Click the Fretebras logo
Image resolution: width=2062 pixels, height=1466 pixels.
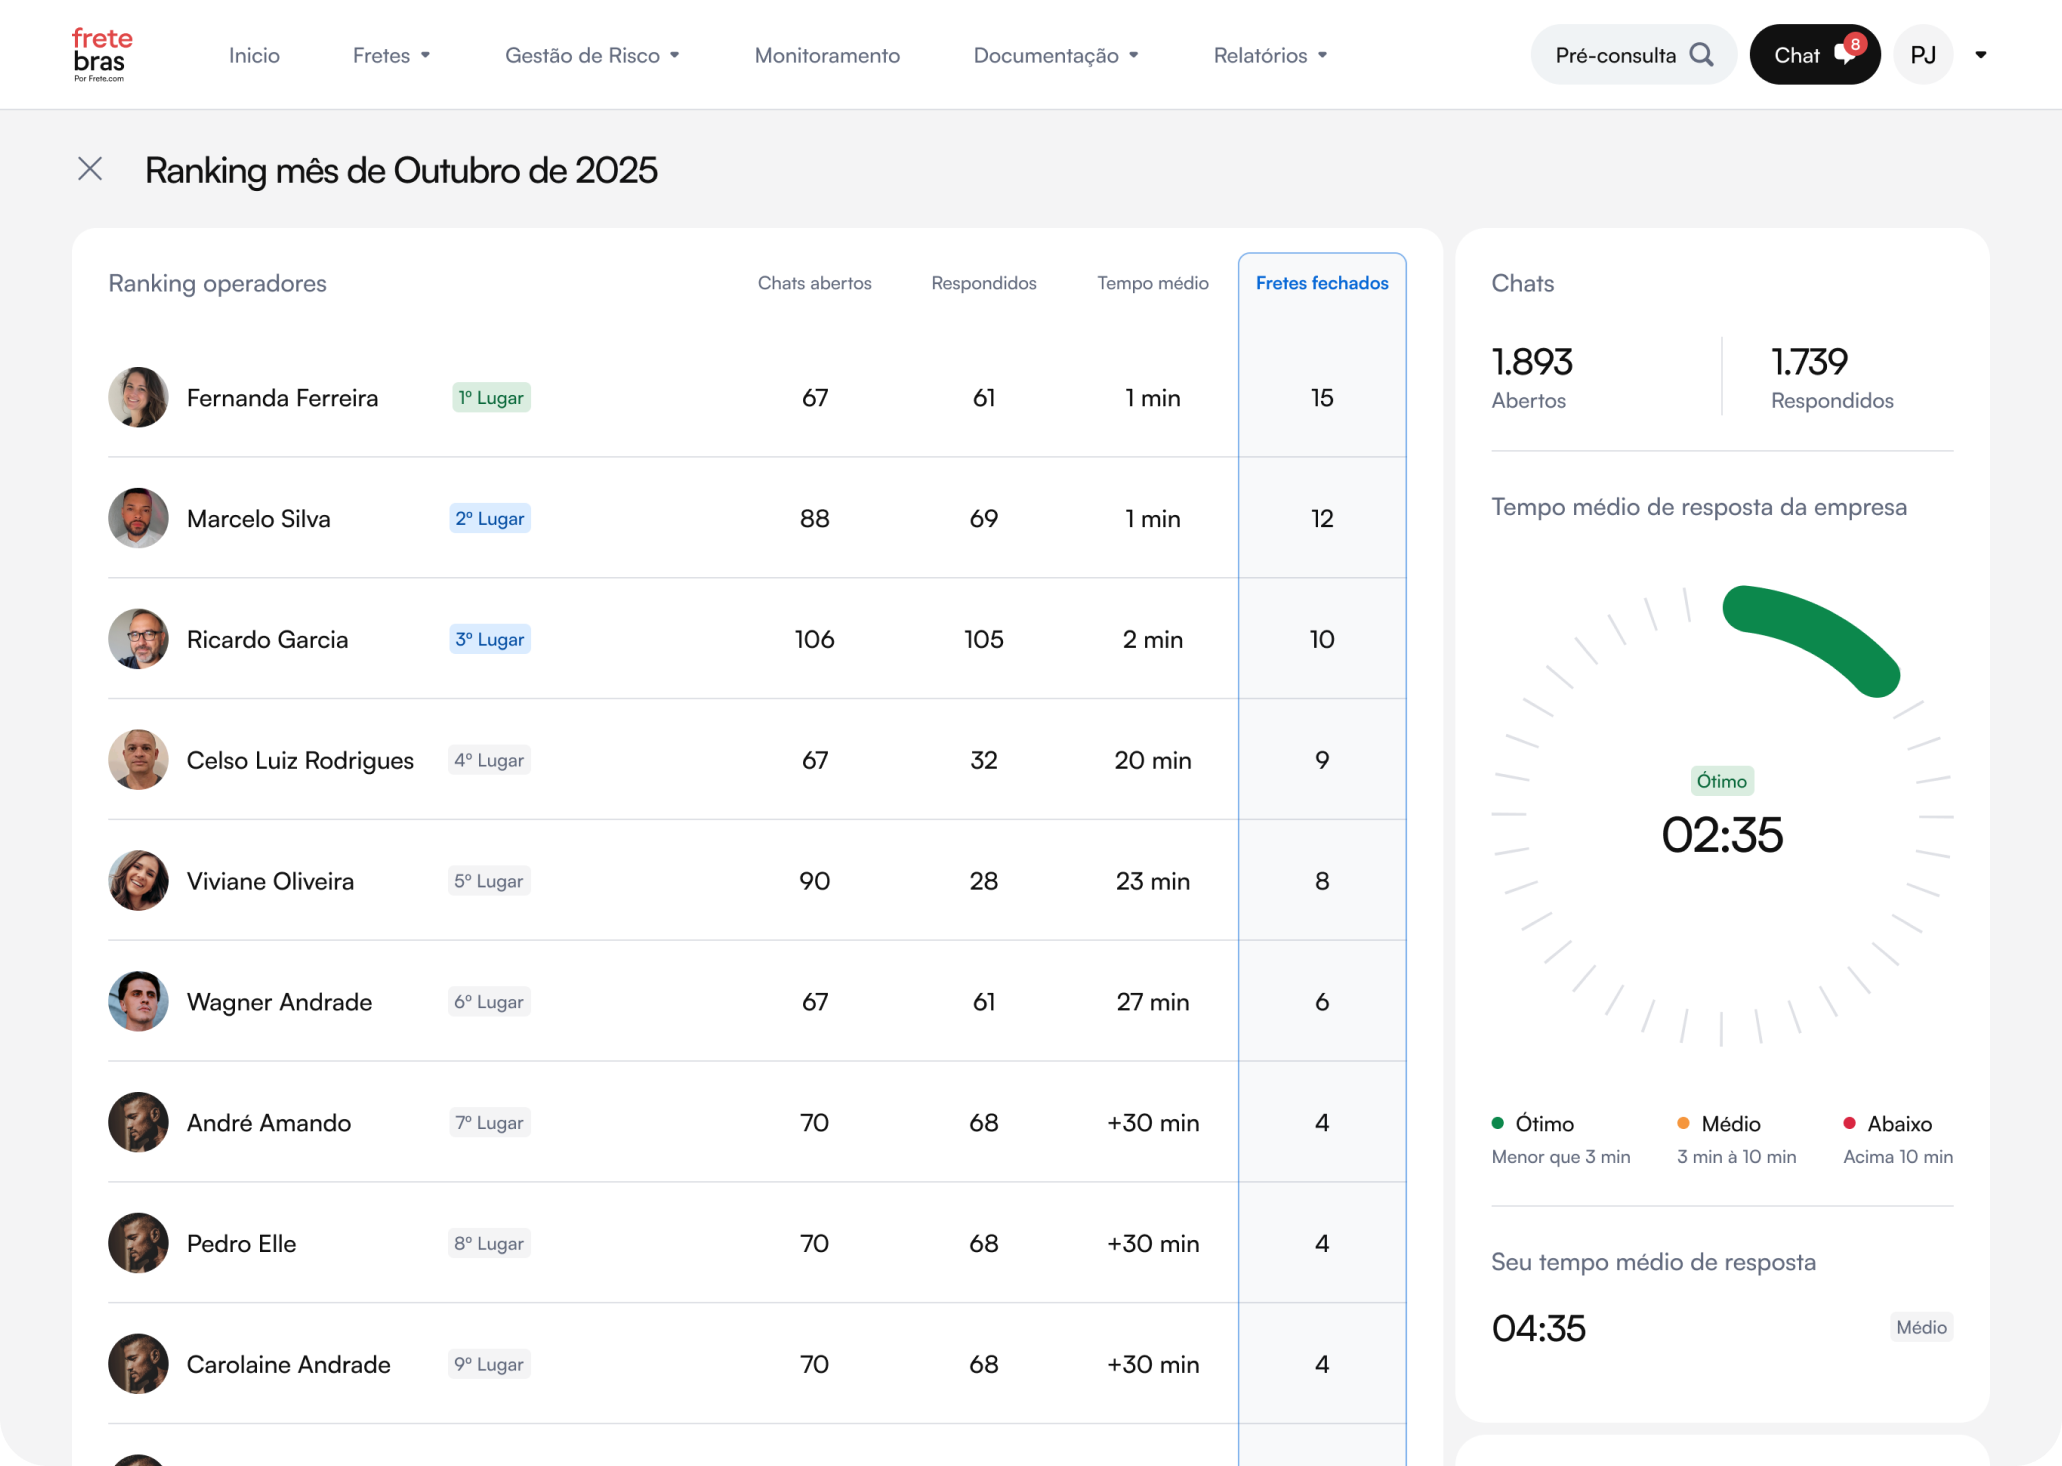[x=102, y=54]
